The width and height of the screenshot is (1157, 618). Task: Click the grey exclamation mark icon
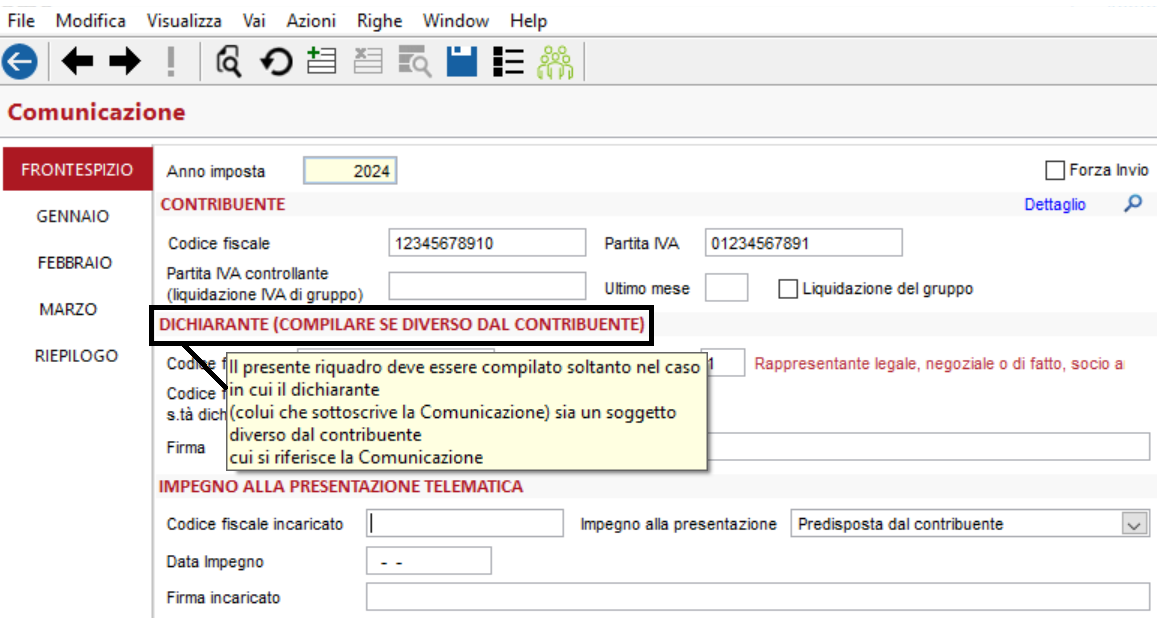(171, 61)
